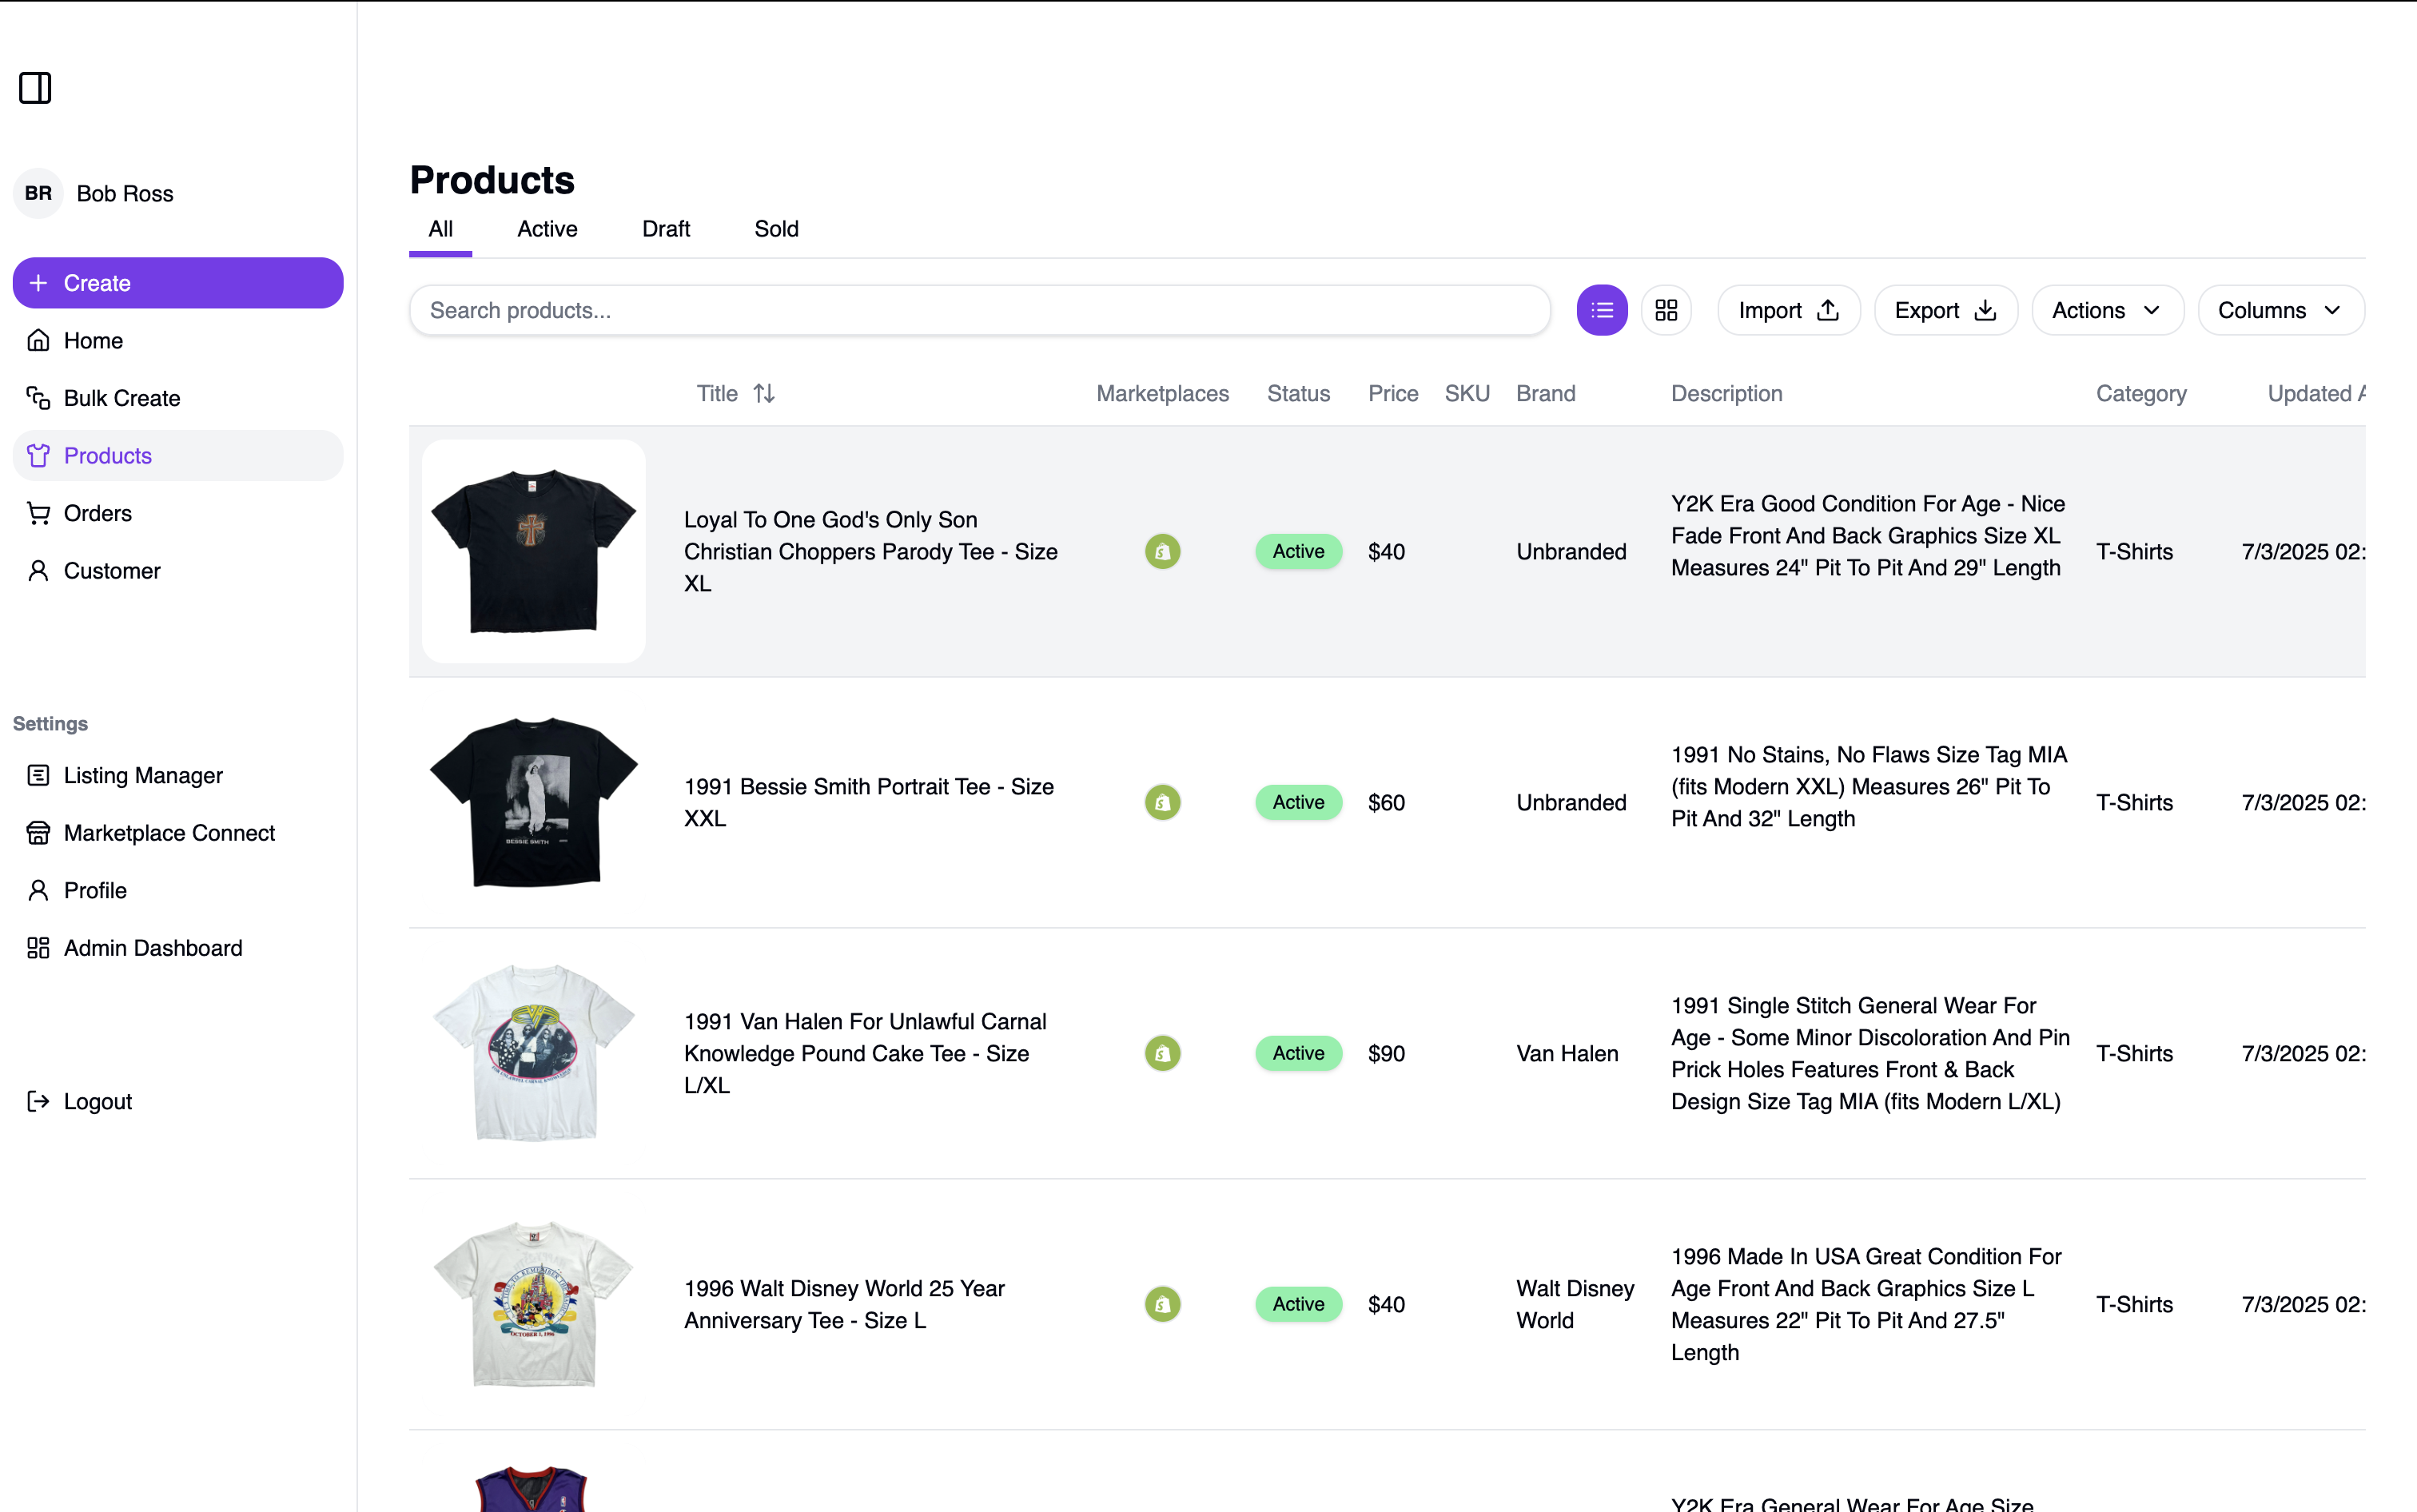Click the Export button
Screen dimensions: 2417x1512
coord(1946,310)
